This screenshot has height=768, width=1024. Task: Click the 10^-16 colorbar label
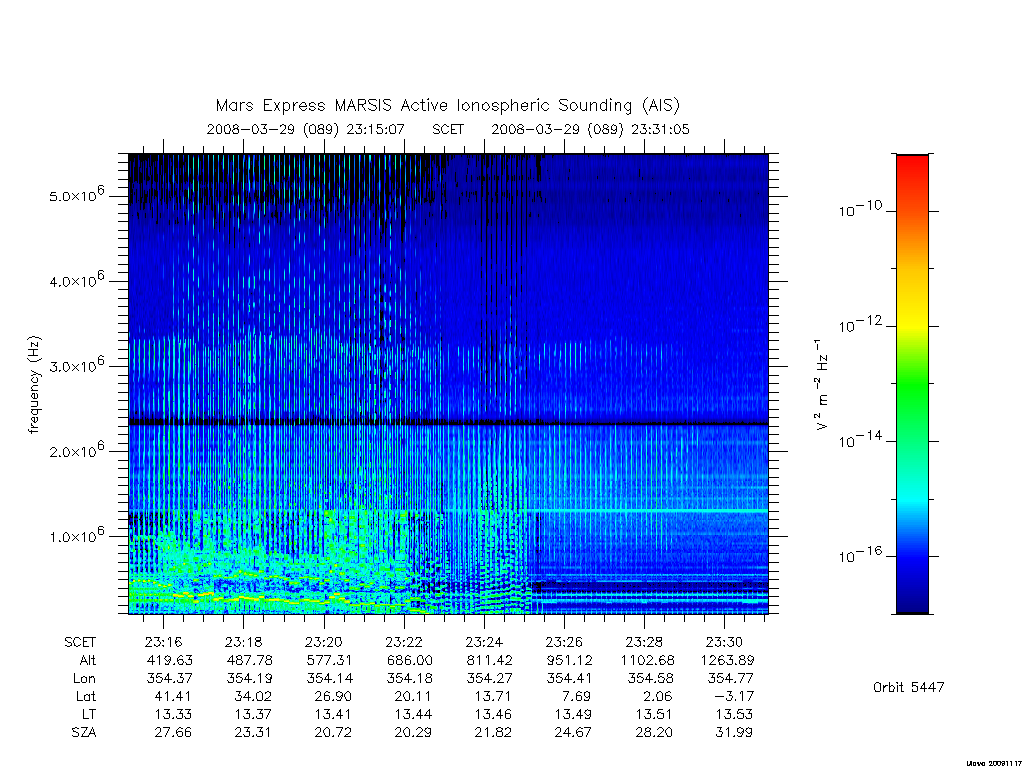pos(860,555)
